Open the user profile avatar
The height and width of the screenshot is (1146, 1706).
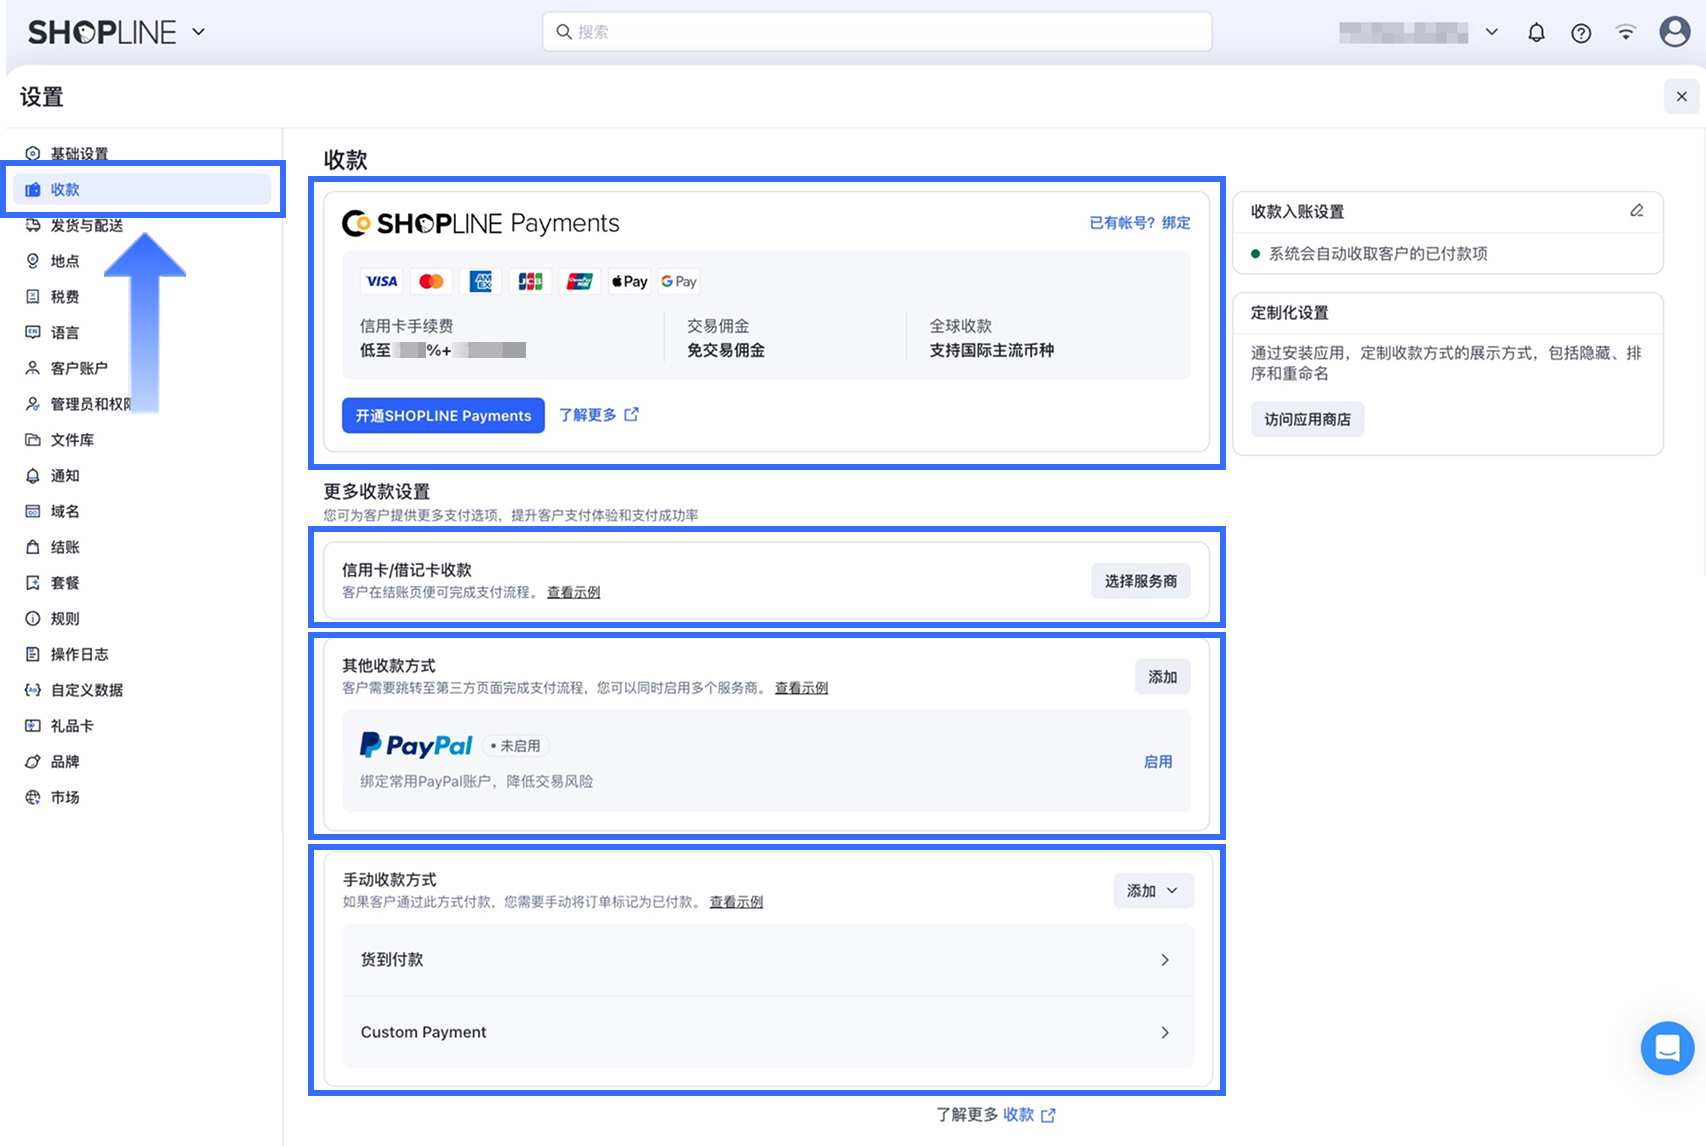[1675, 32]
